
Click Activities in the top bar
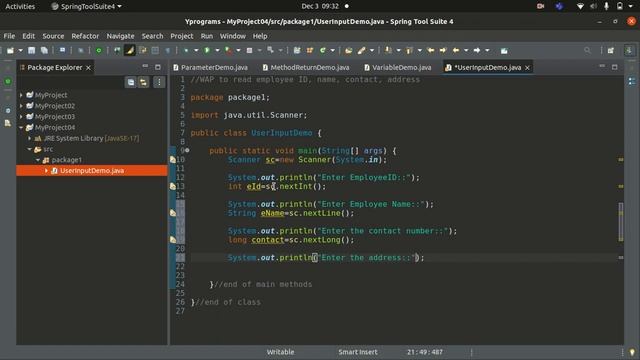20,7
